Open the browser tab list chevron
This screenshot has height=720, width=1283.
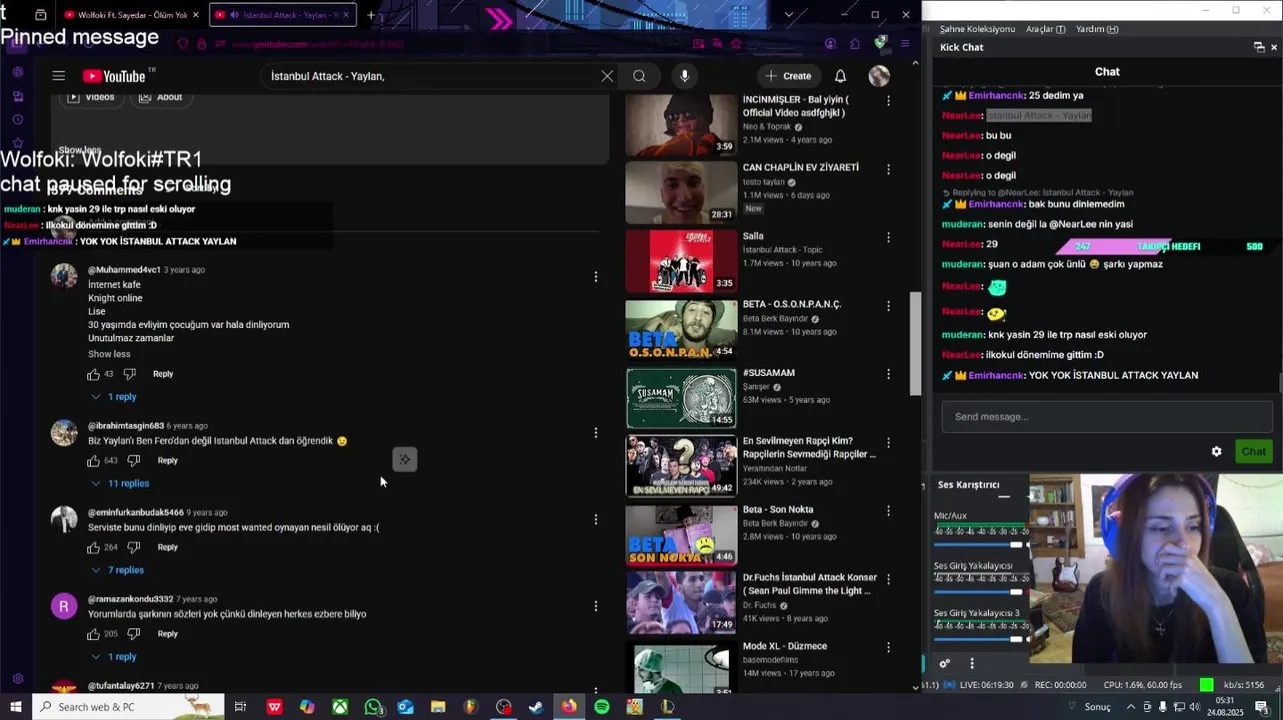point(788,15)
